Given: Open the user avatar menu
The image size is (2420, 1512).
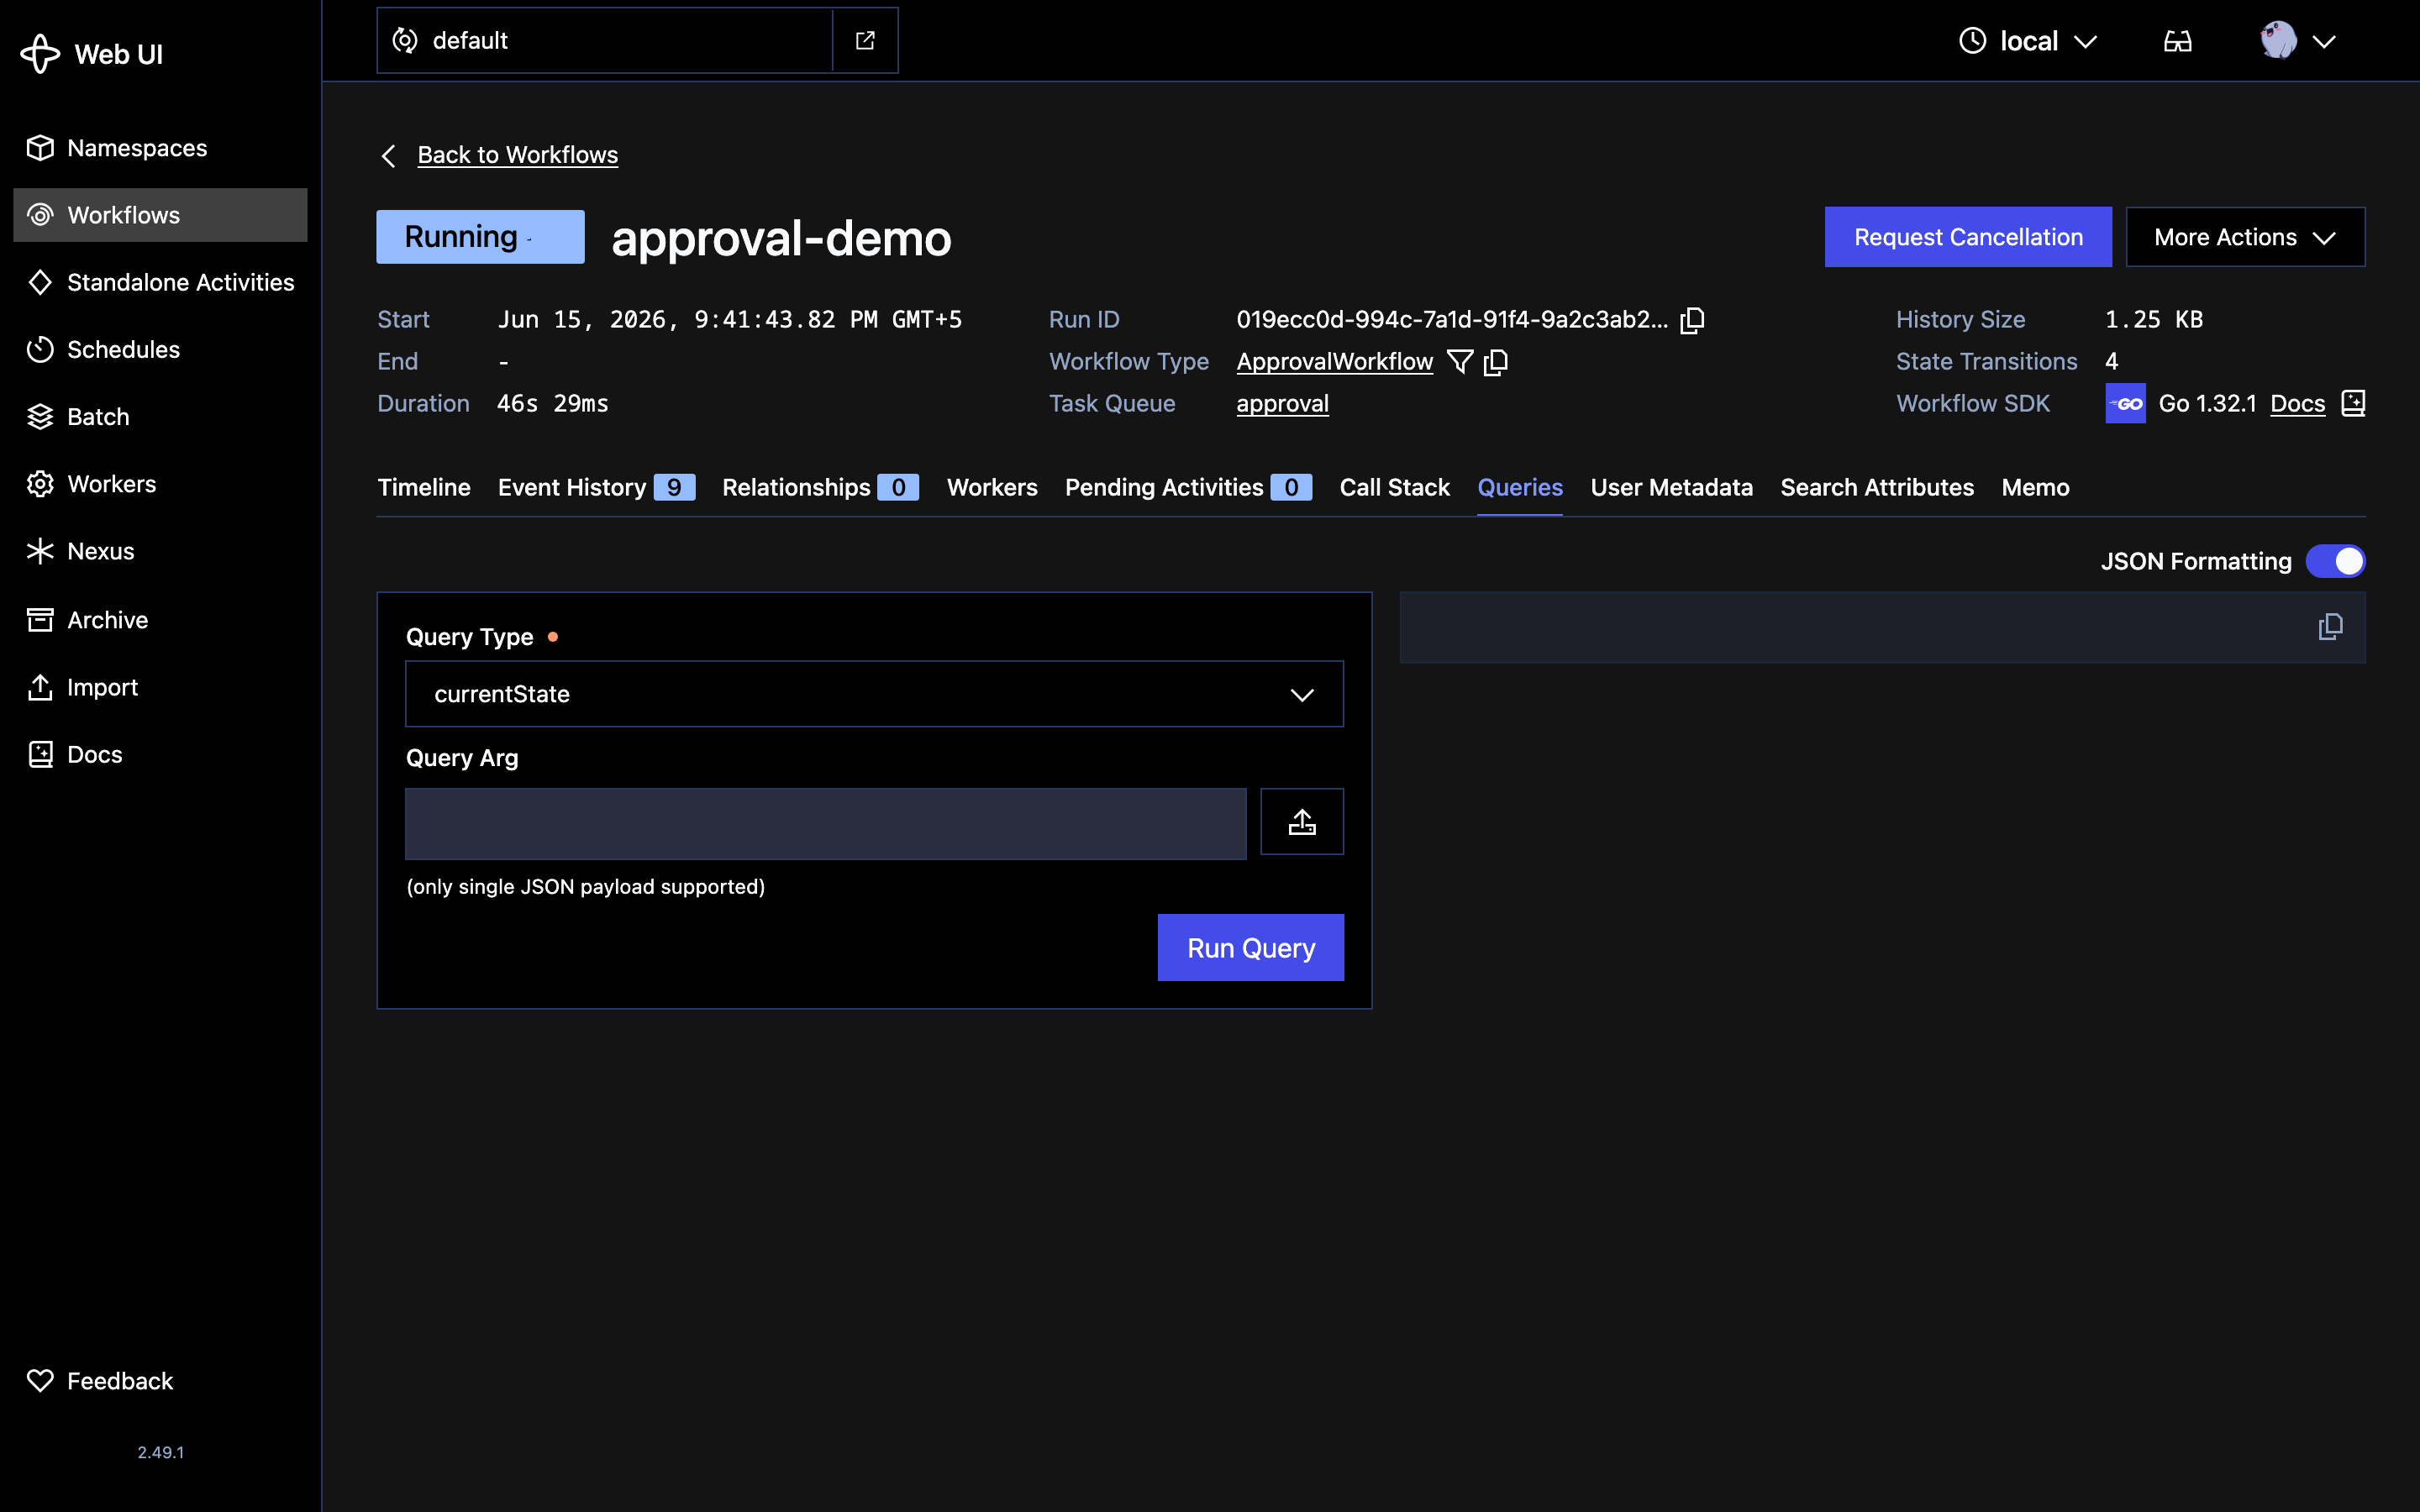Looking at the screenshot, I should (x=2297, y=41).
